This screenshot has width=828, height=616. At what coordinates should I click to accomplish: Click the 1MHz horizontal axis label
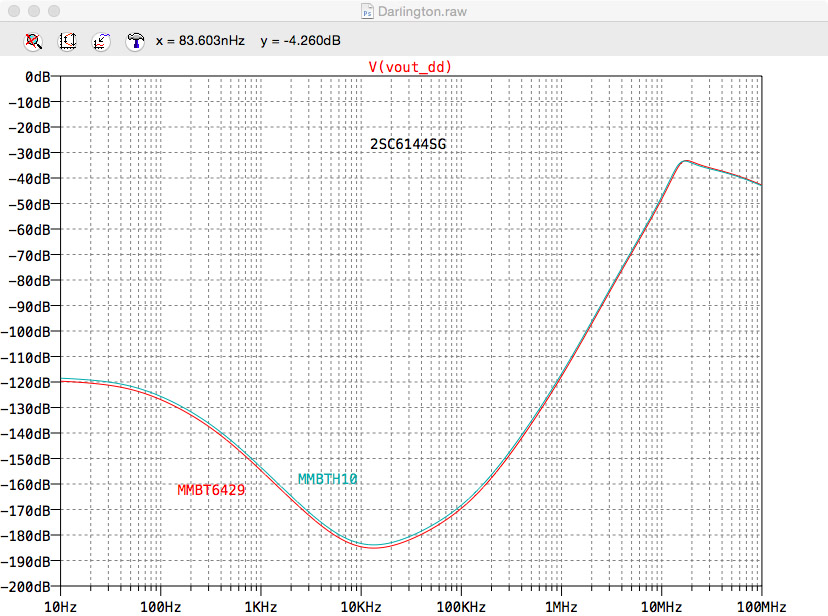click(x=561, y=607)
